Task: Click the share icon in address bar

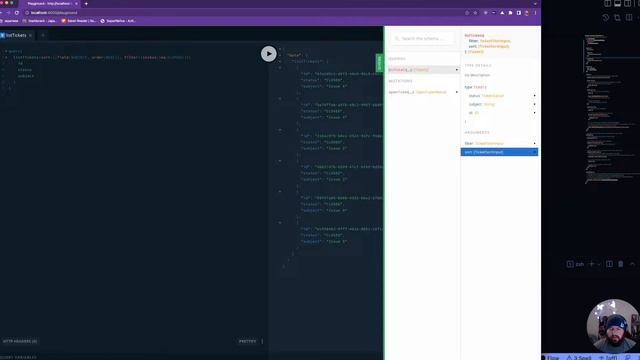Action: click(x=467, y=13)
